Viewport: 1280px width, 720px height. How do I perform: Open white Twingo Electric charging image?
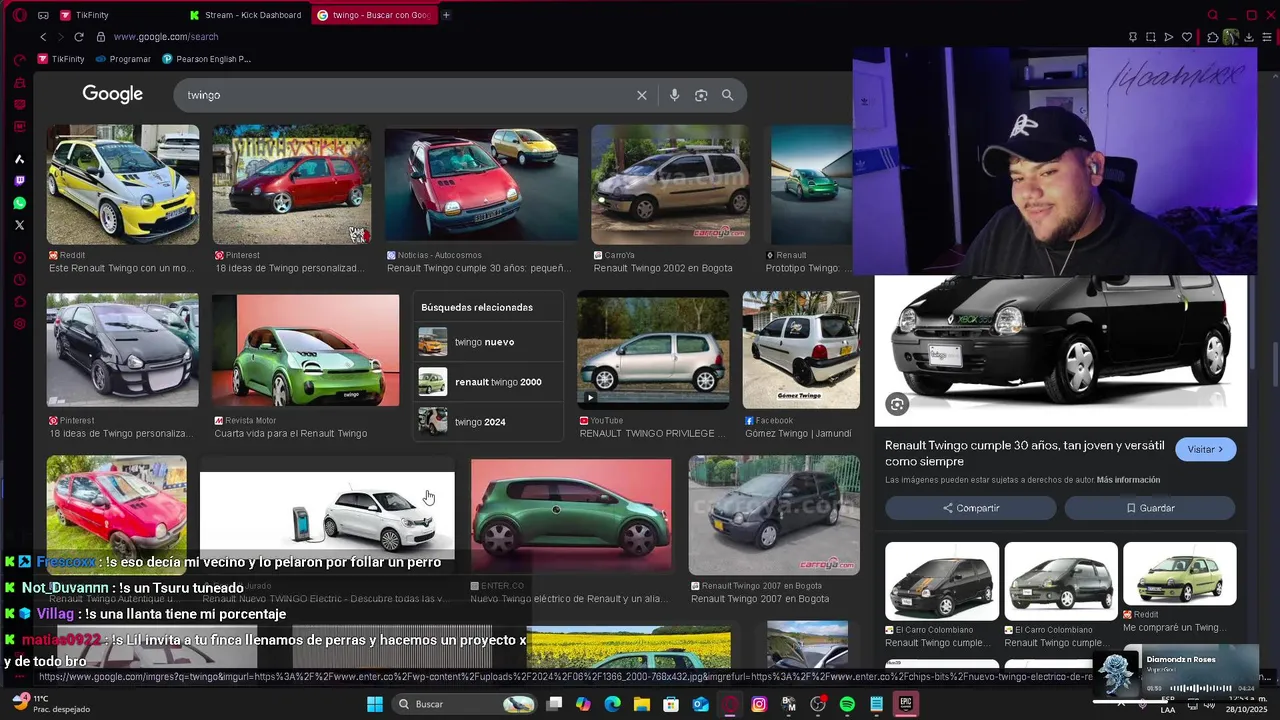coord(327,517)
